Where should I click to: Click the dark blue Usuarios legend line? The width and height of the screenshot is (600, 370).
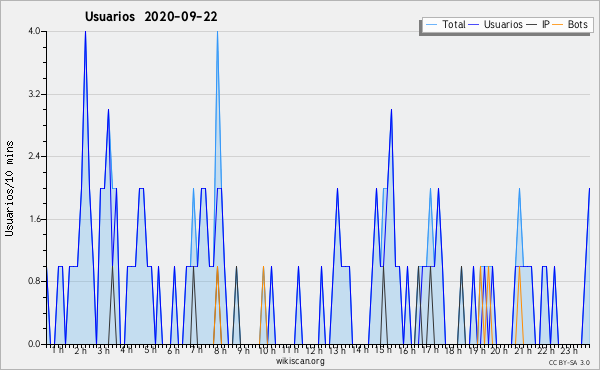tap(474, 25)
